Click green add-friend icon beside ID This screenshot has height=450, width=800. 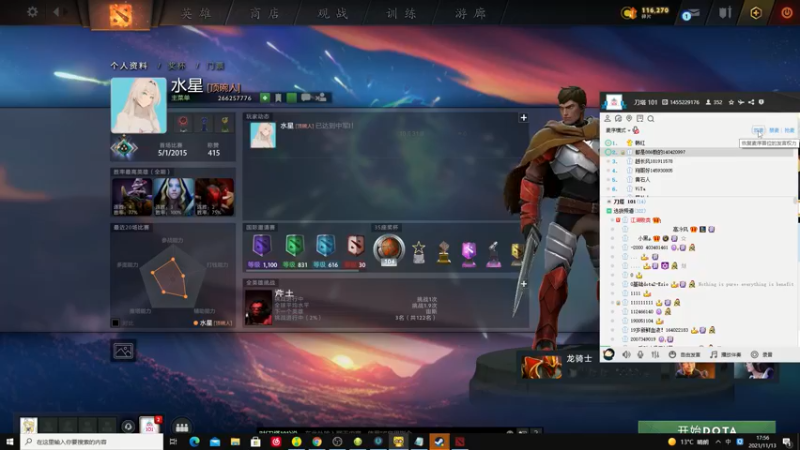coord(265,97)
